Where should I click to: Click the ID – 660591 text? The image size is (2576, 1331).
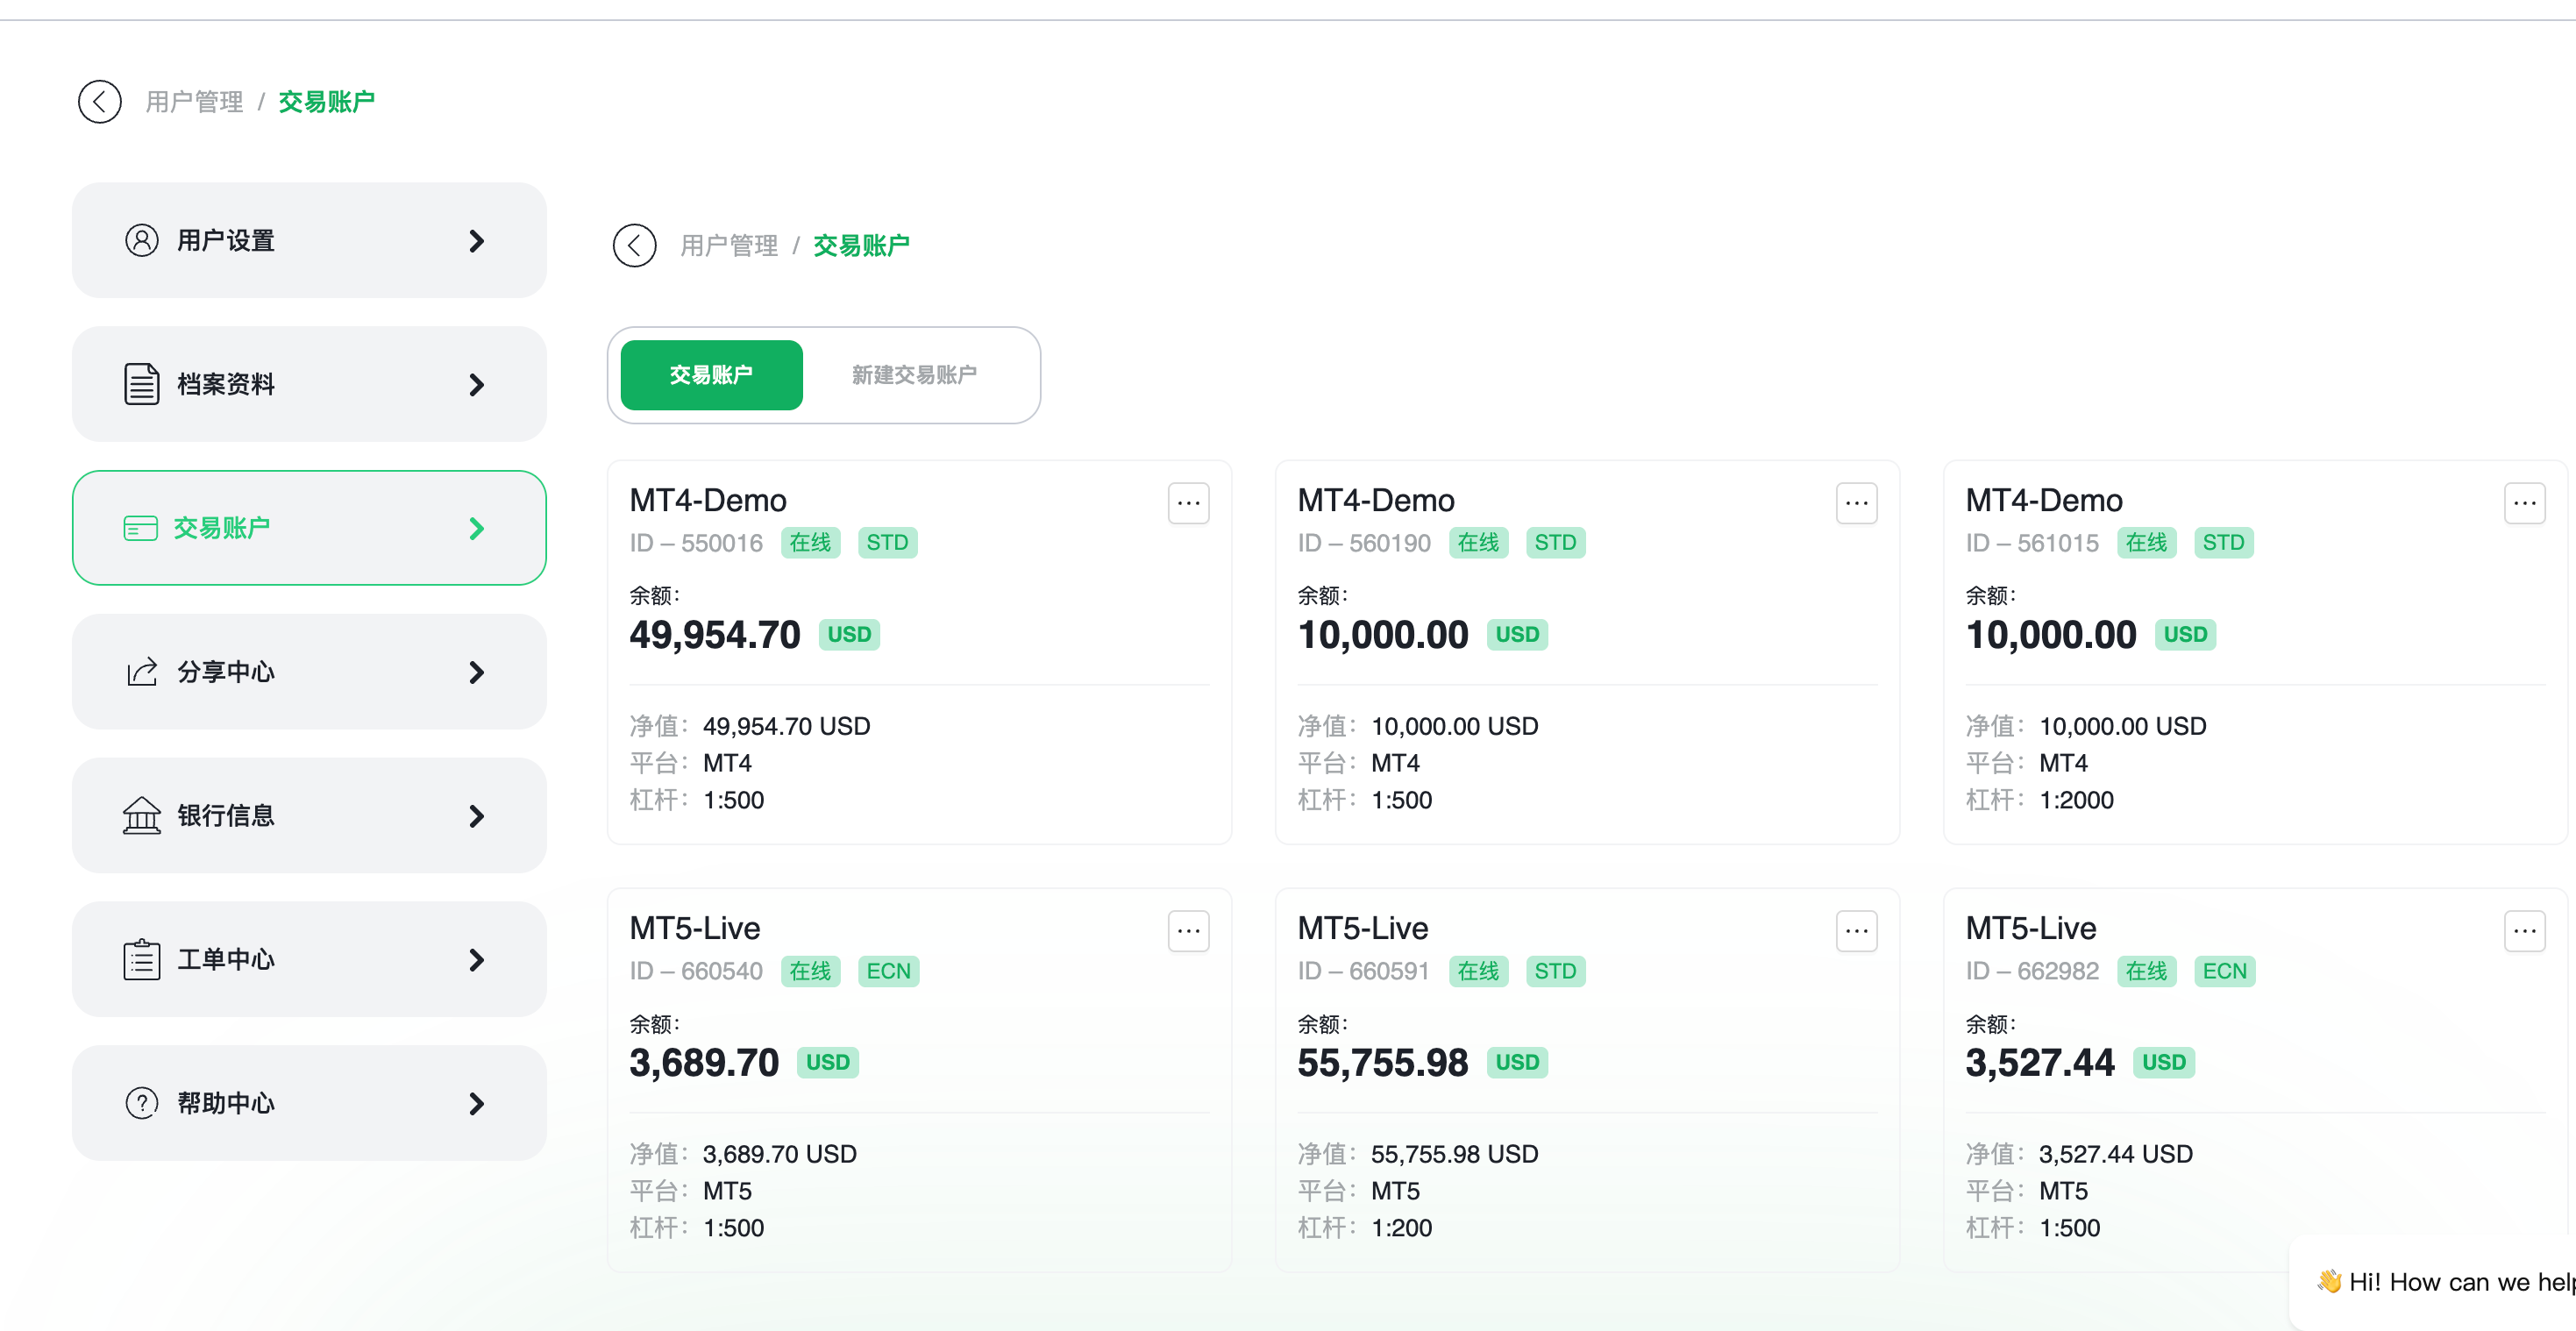(1364, 971)
